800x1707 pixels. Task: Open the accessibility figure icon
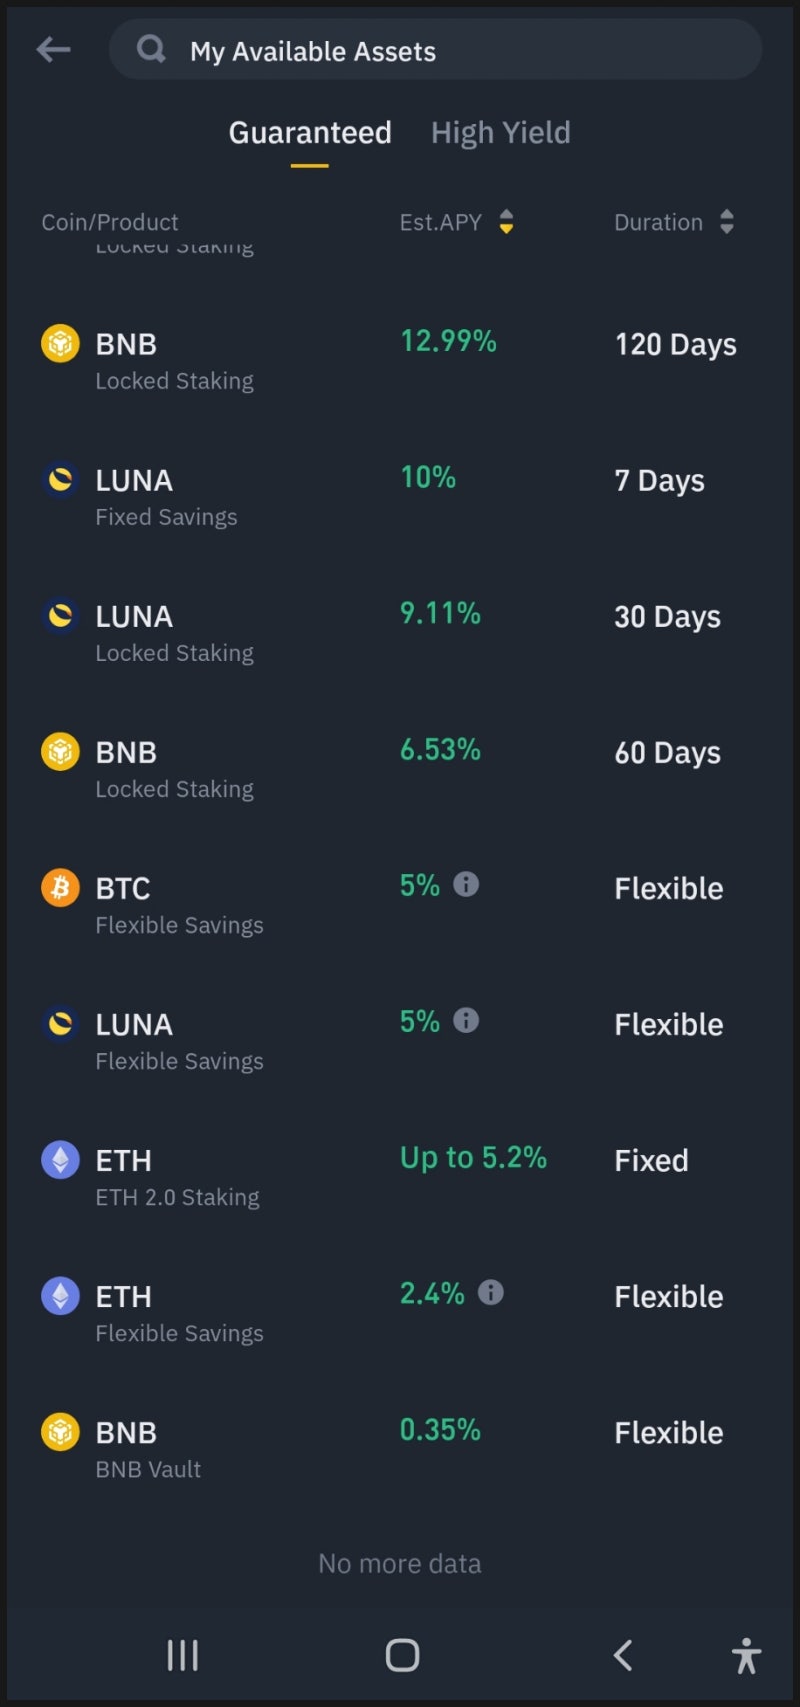pyautogui.click(x=746, y=1656)
